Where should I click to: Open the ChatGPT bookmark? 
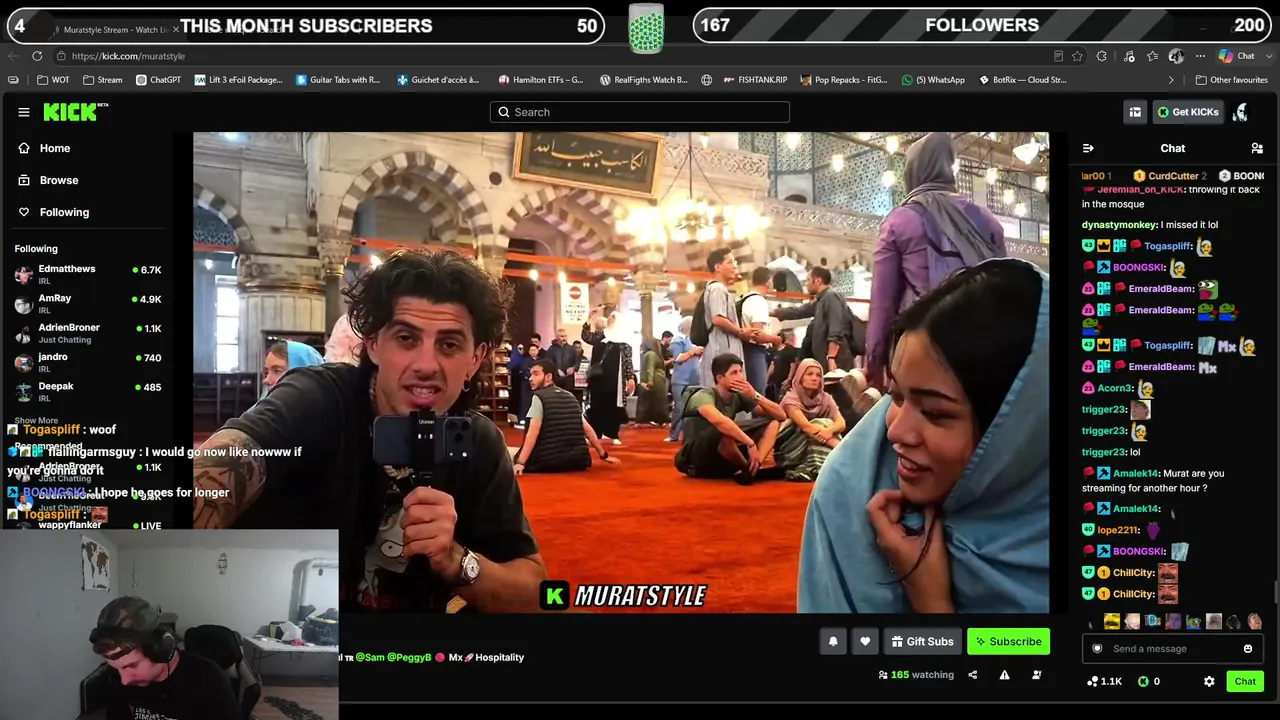coord(158,80)
